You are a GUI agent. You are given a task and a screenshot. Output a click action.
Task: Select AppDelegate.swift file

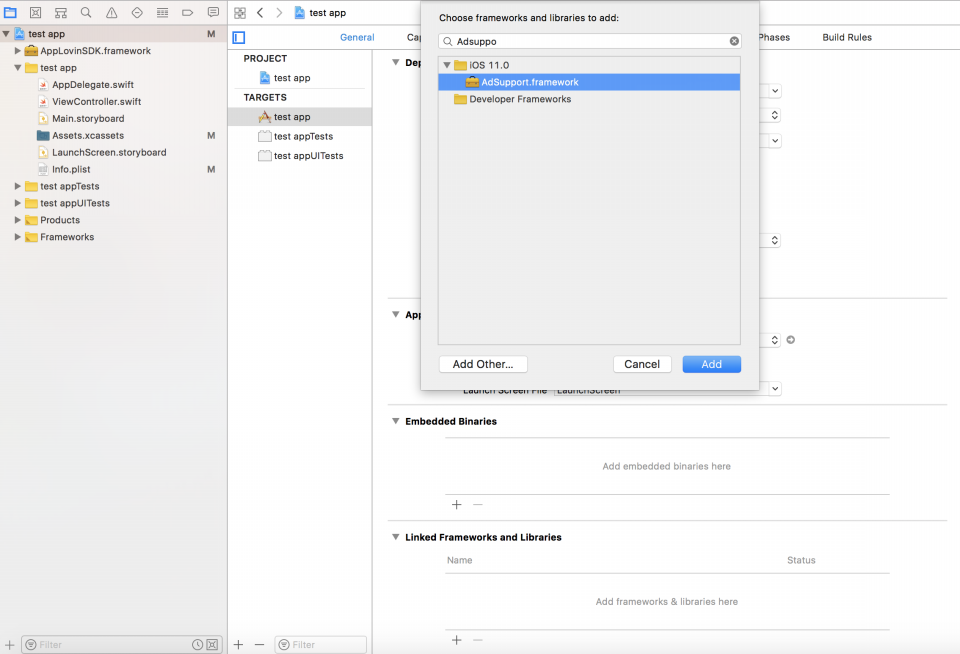pos(92,85)
